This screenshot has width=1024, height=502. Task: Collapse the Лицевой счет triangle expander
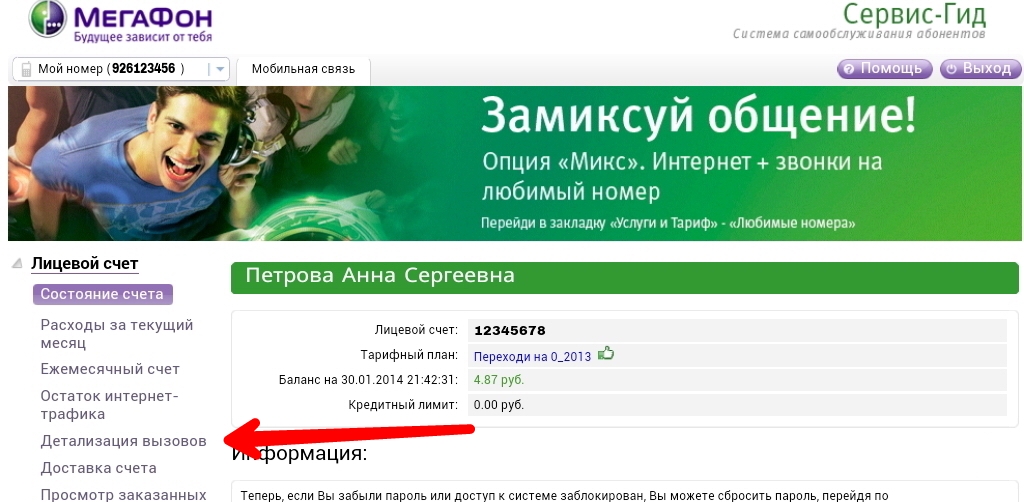pos(17,264)
